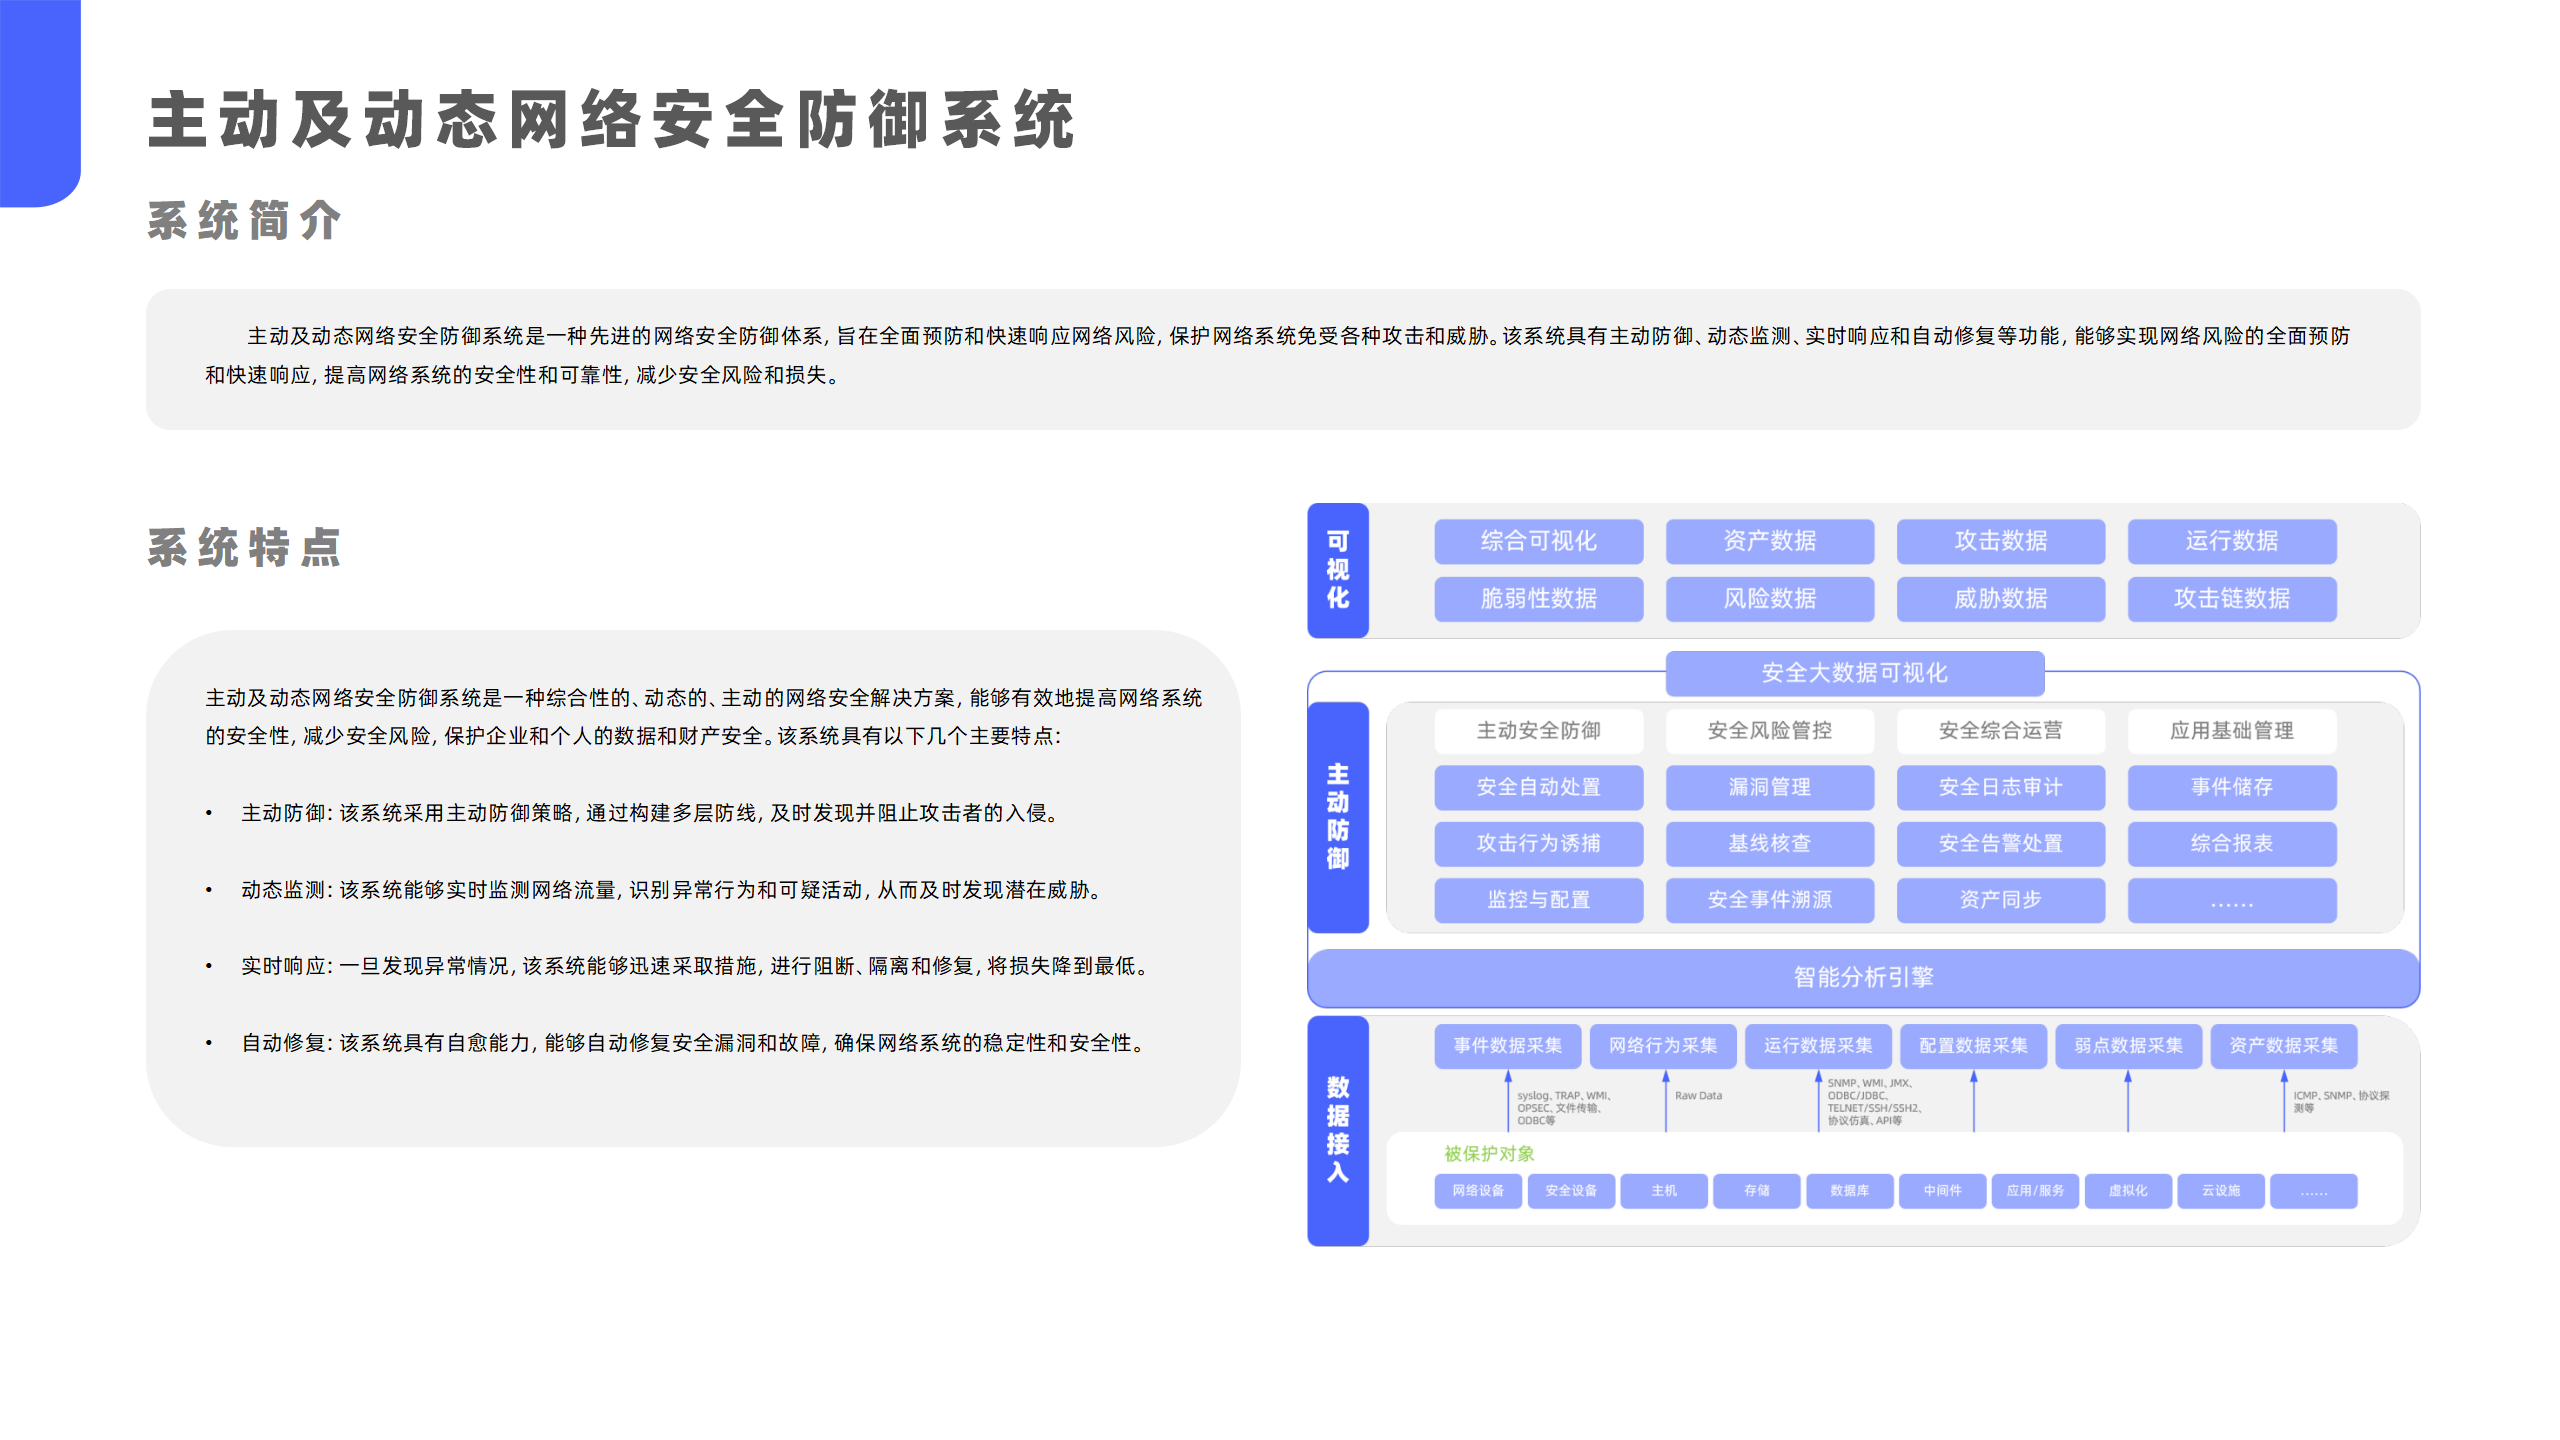This screenshot has width=2560, height=1440.
Task: Click the 安全事件溯源 box
Action: click(x=1770, y=900)
